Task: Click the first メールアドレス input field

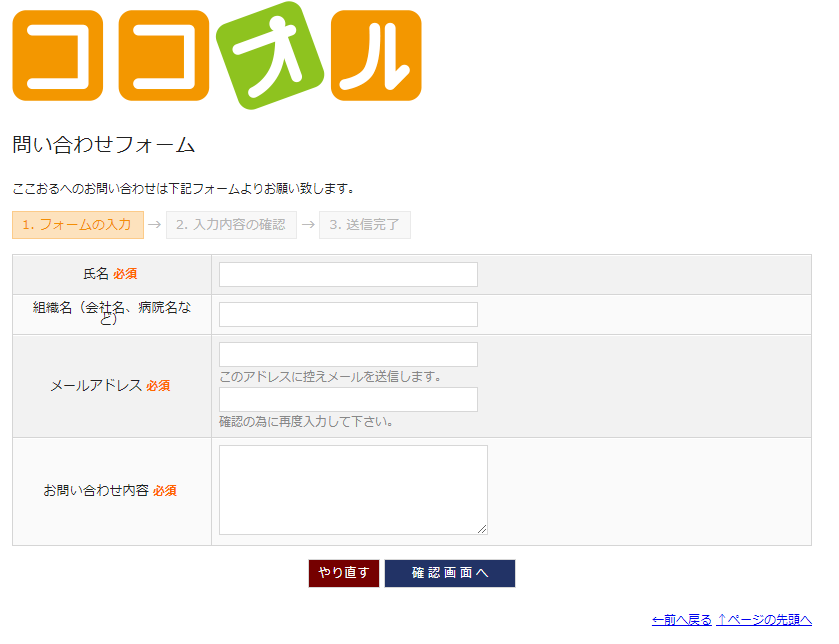Action: tap(348, 355)
